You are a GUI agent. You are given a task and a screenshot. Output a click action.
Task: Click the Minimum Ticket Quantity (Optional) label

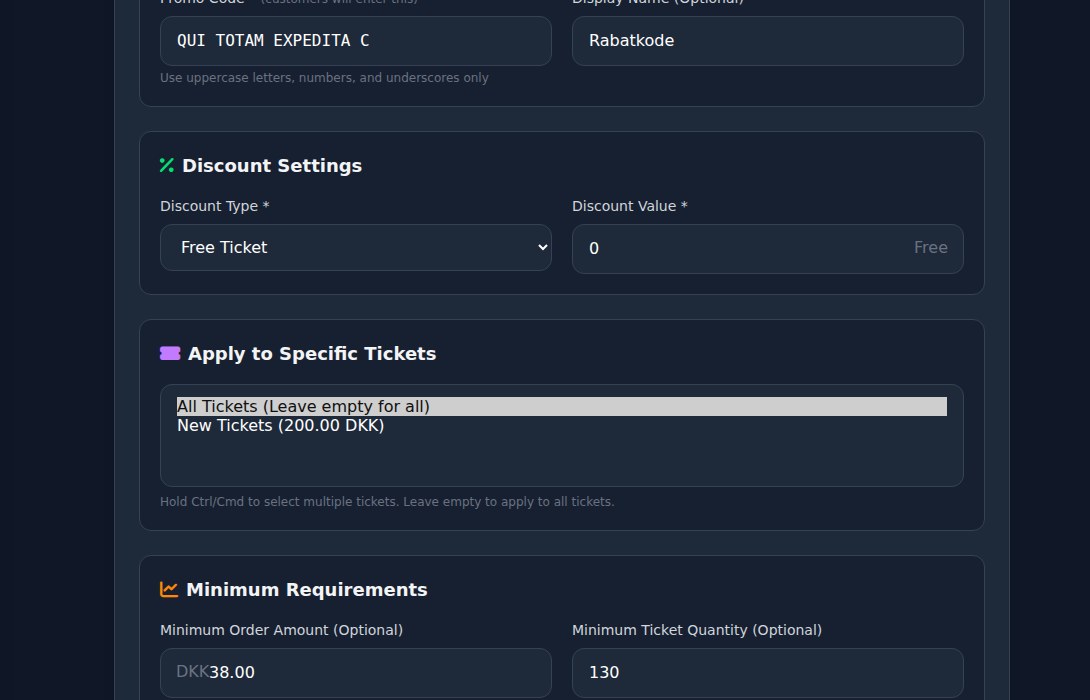(697, 630)
